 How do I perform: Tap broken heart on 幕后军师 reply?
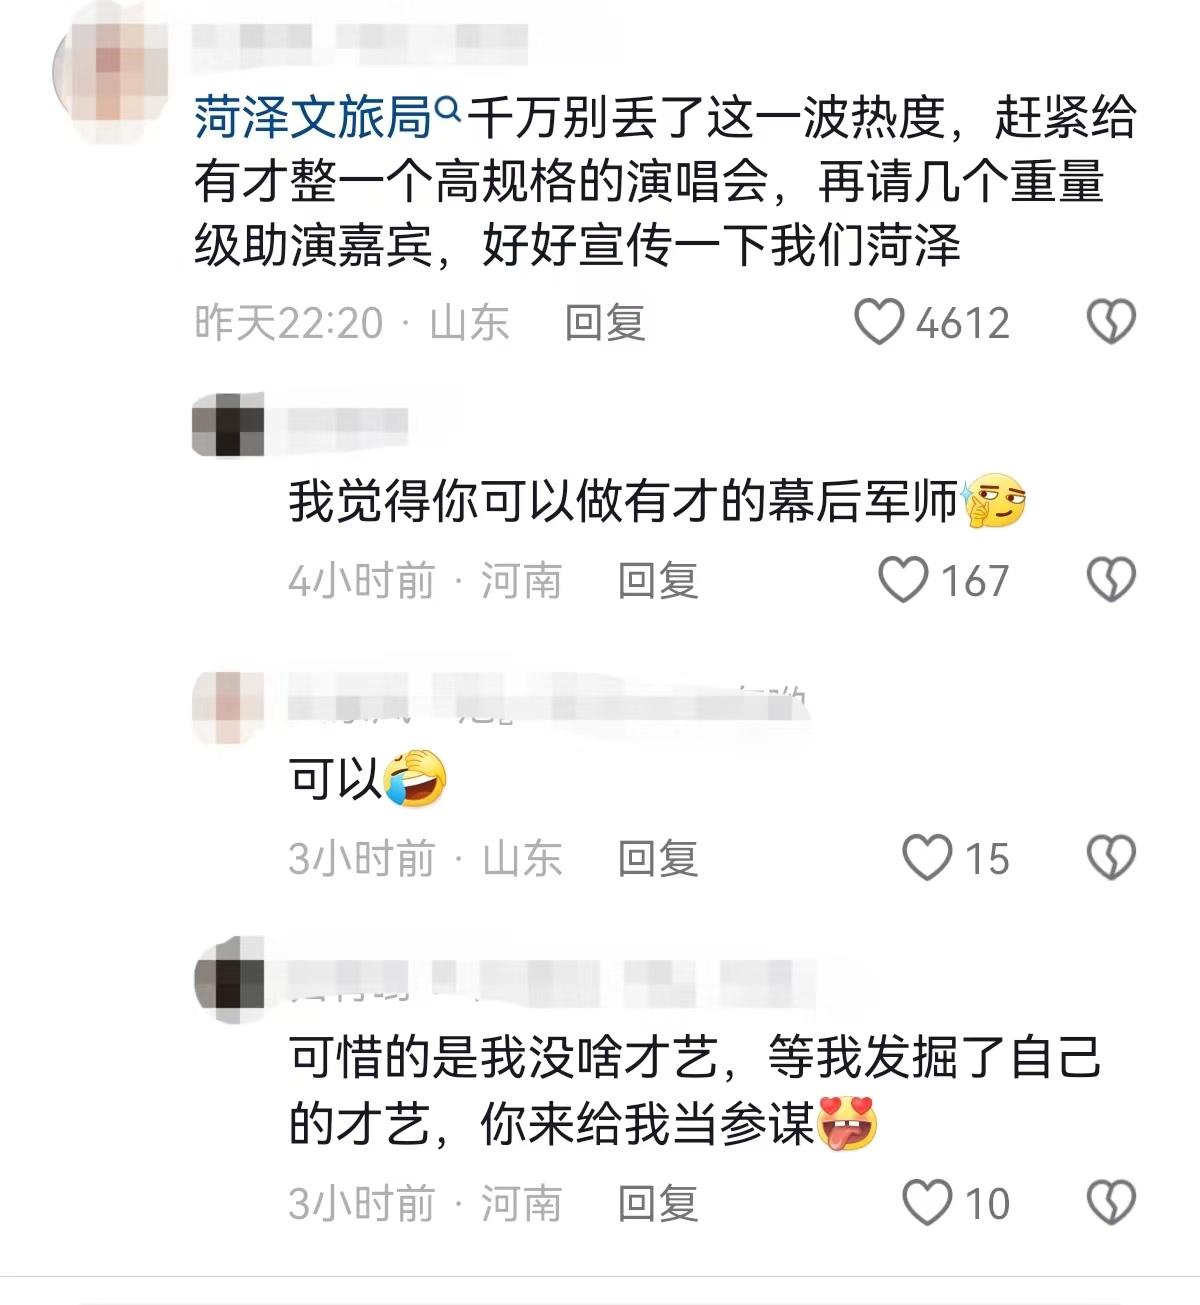pos(1111,580)
